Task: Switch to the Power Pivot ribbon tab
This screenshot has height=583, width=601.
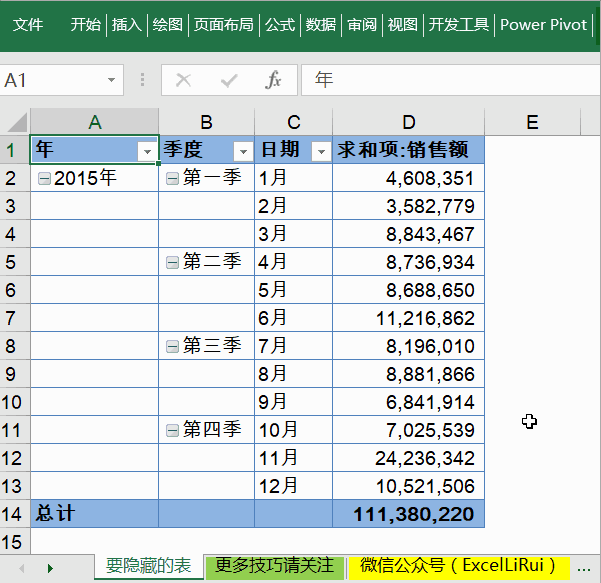Action: [543, 25]
